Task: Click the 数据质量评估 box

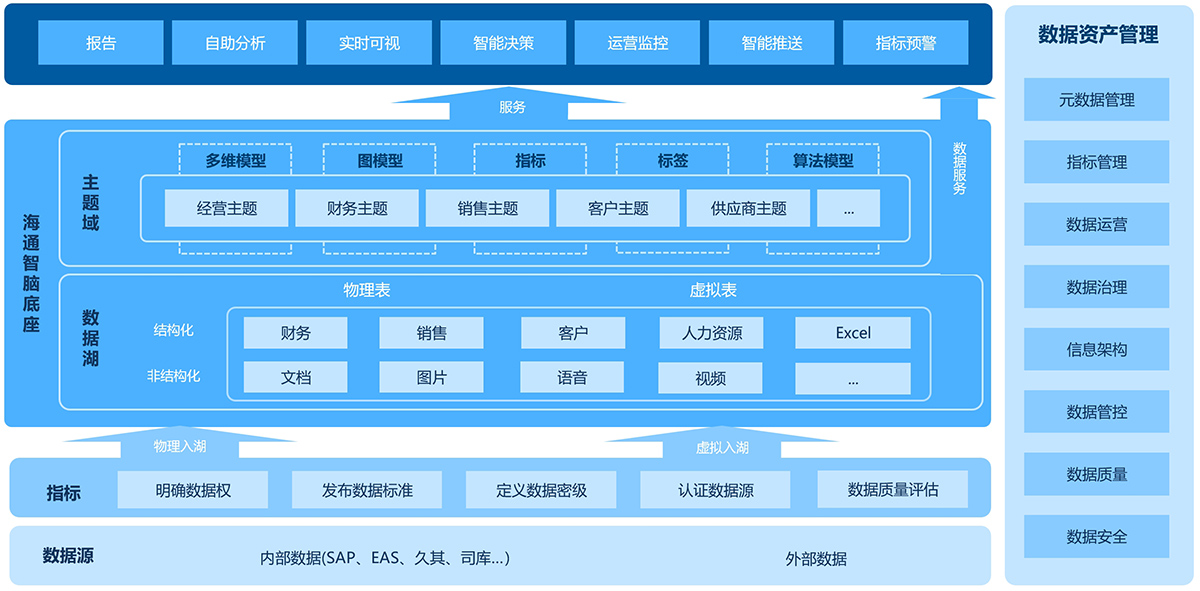Action: 893,490
